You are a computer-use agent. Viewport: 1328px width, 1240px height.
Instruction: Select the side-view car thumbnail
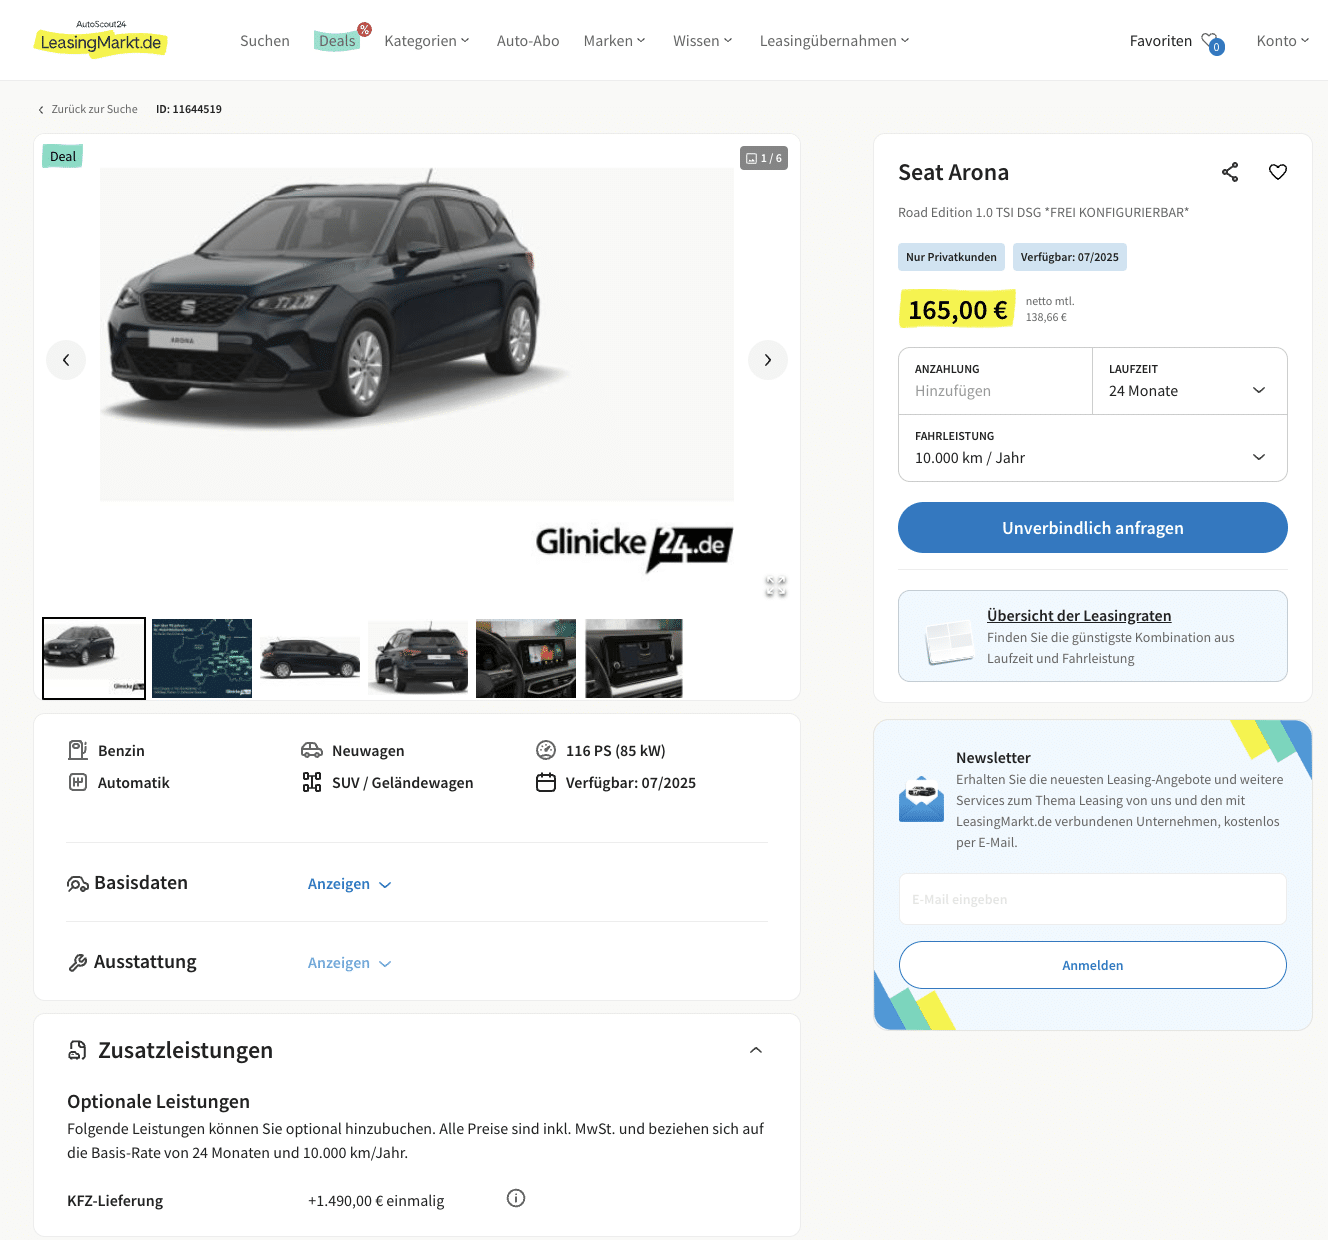point(310,658)
